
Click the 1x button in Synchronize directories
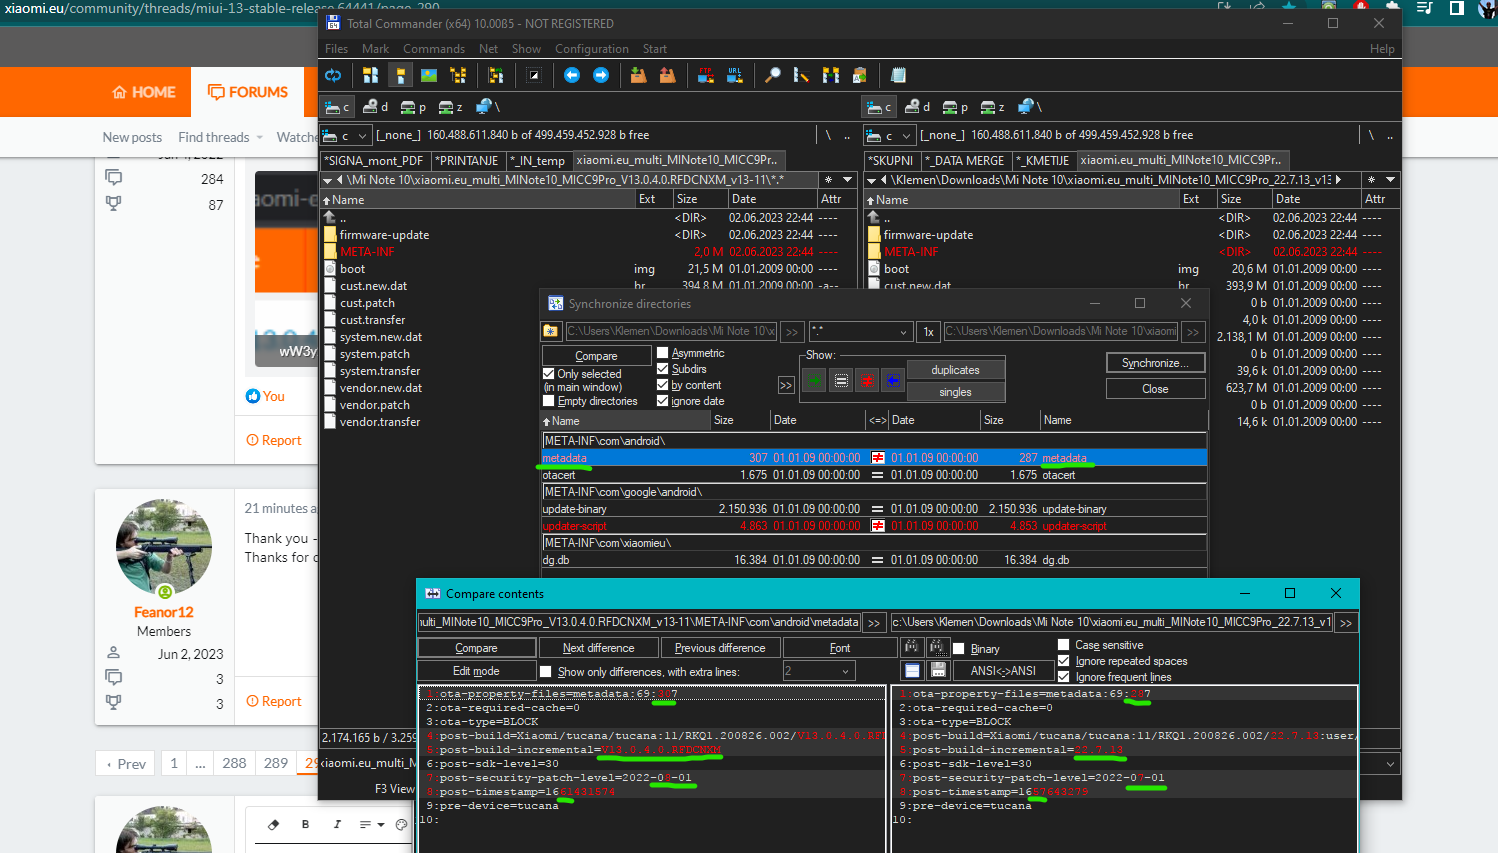pyautogui.click(x=928, y=332)
